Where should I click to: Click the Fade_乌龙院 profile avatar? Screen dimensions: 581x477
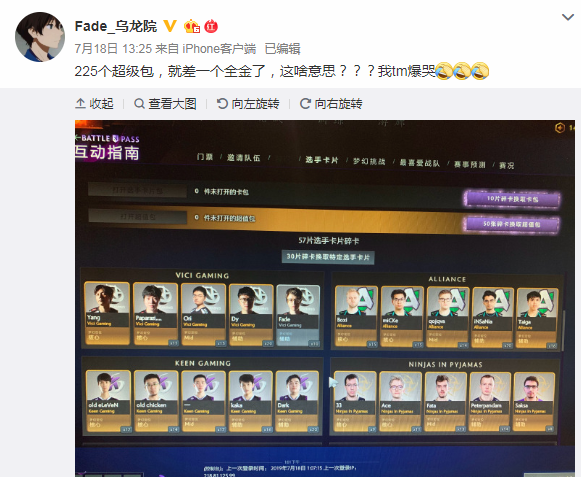pyautogui.click(x=40, y=37)
